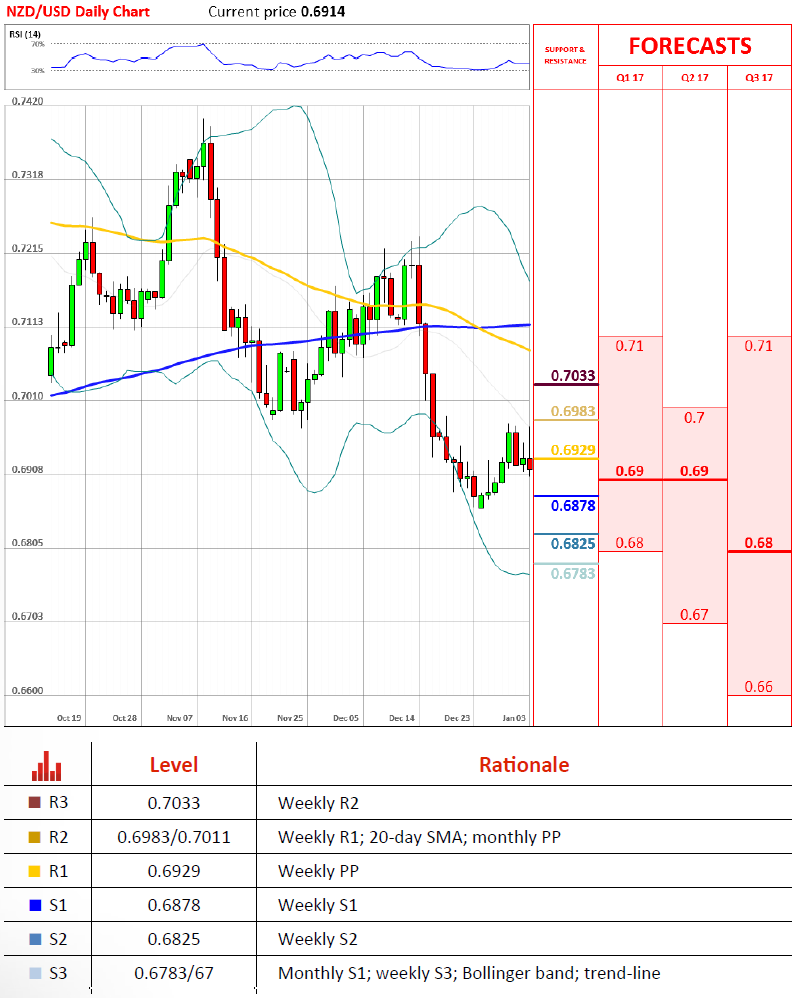Click the Support & Resistance header
This screenshot has width=802, height=998.
coord(565,55)
